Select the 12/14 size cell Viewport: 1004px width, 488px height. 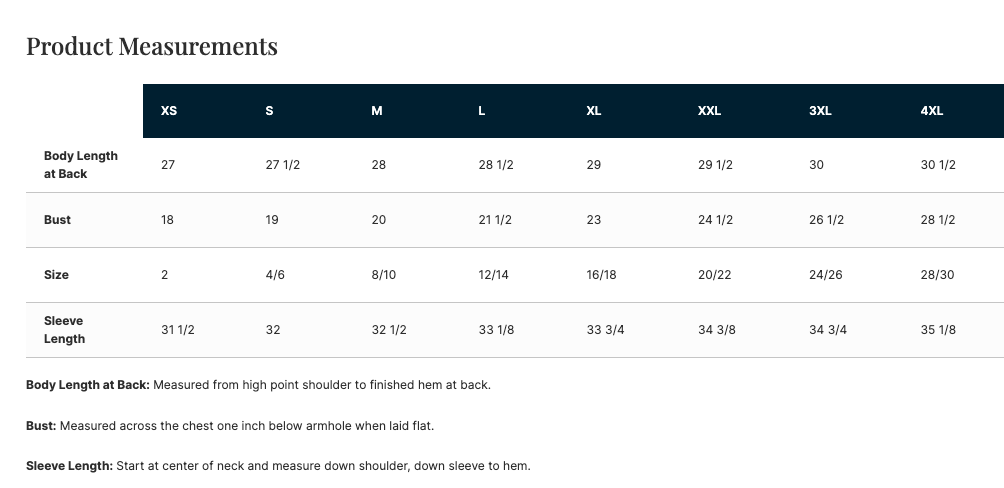pos(494,275)
